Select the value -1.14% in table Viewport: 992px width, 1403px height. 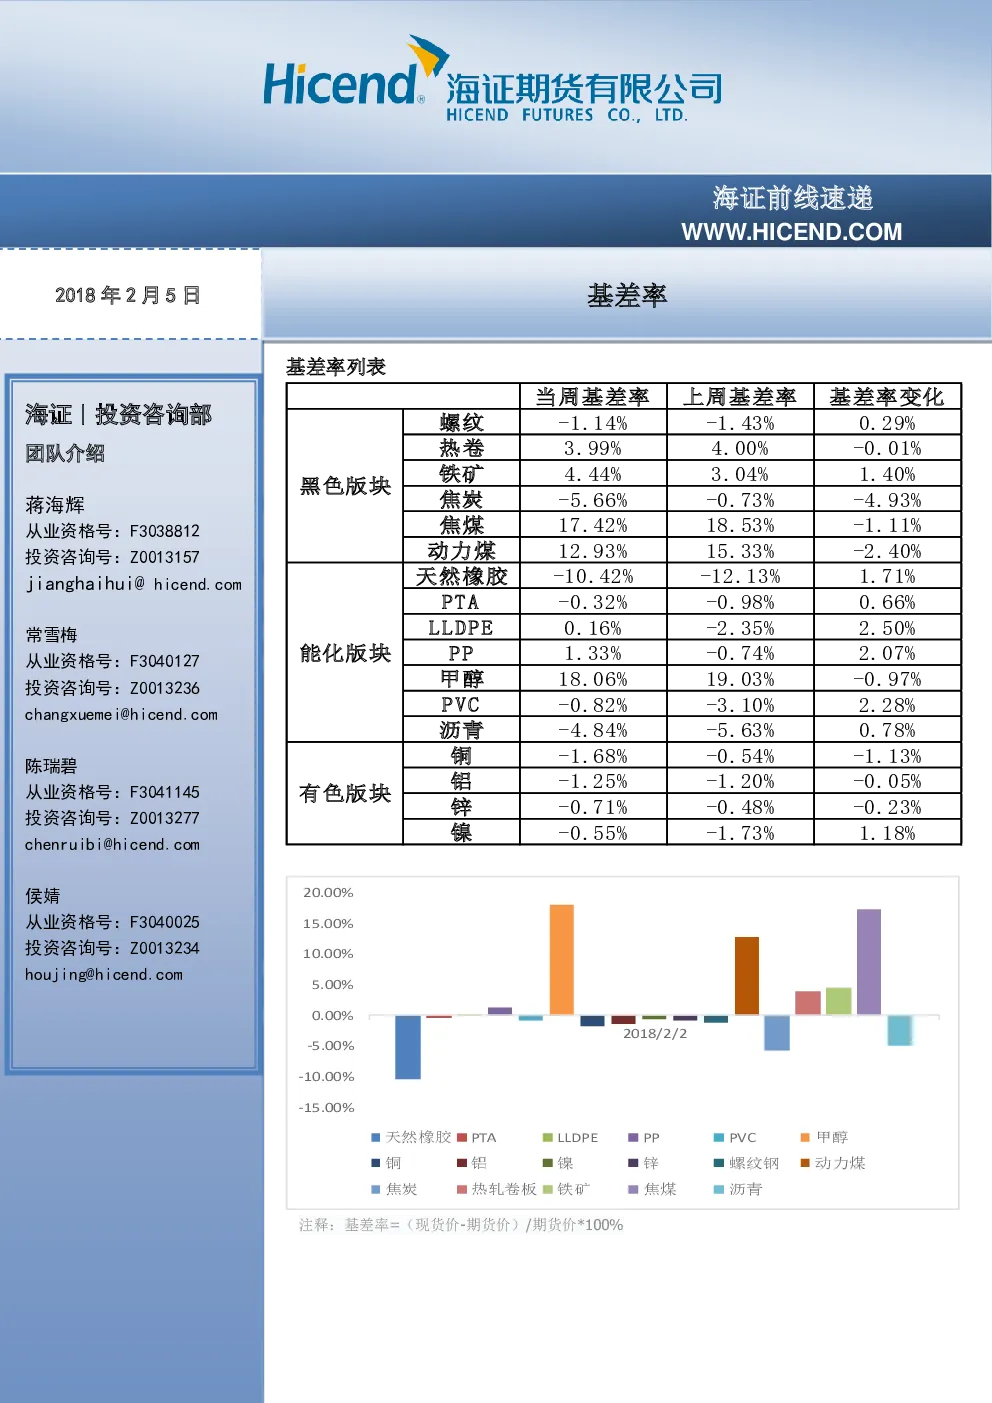tap(593, 423)
